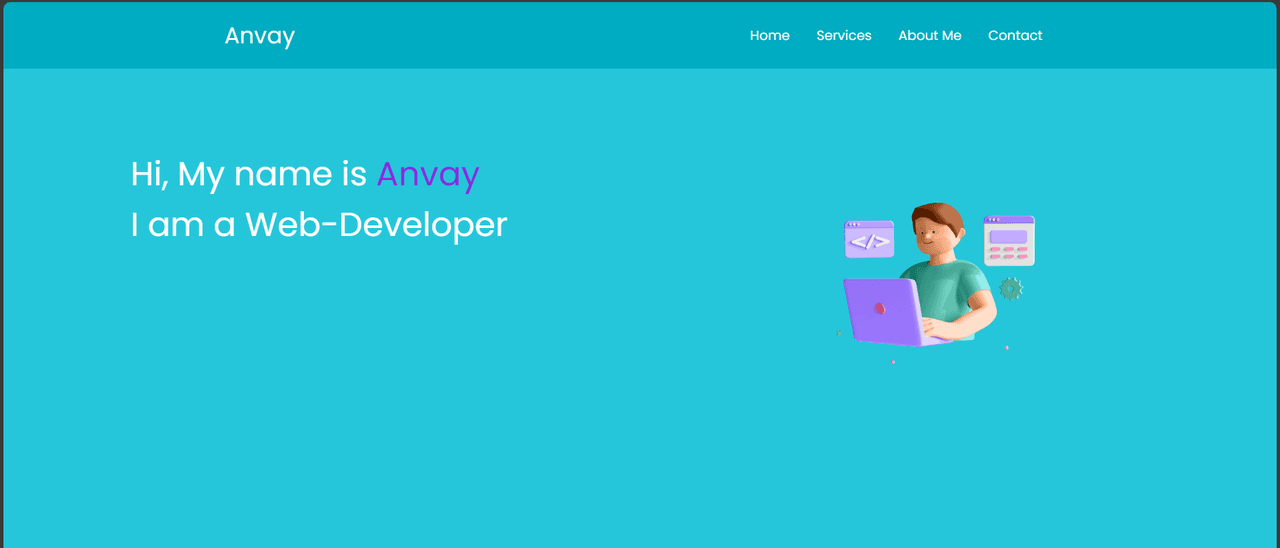Click the gray form window icon
The image size is (1280, 548).
click(1008, 241)
